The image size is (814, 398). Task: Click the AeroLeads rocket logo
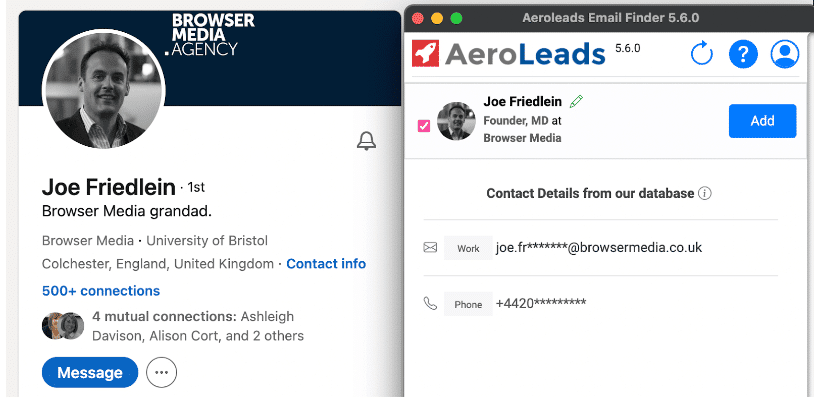425,53
